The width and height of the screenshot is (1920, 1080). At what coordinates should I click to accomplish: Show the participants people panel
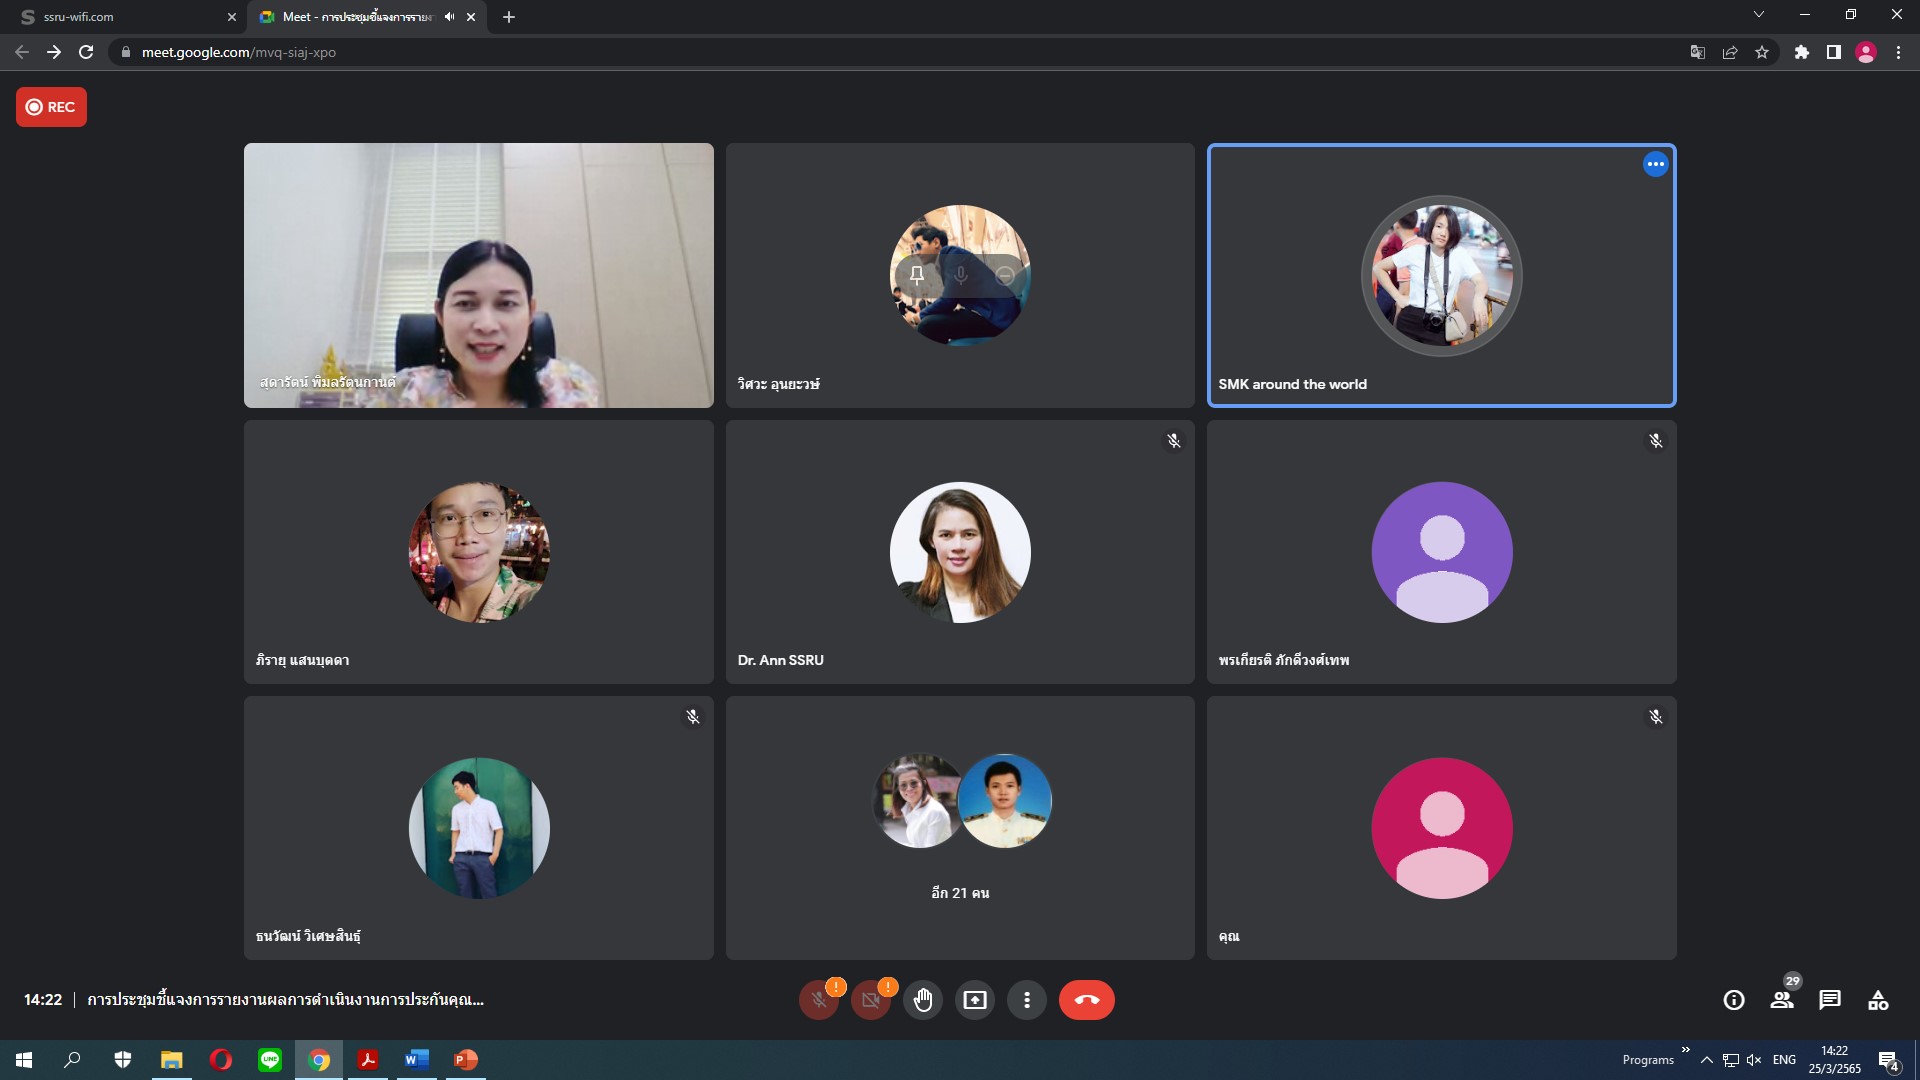point(1782,1000)
